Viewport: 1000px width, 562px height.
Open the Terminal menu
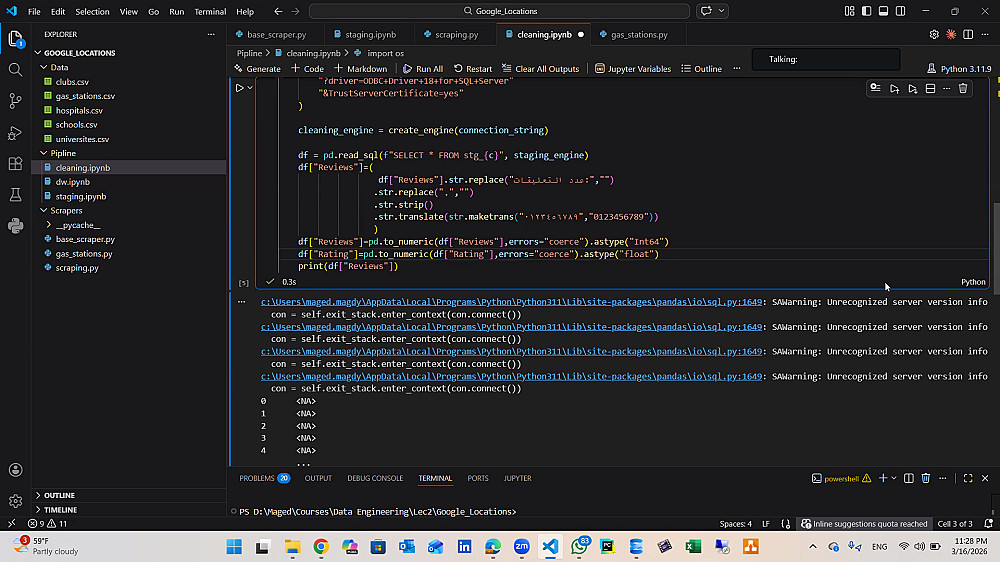coord(210,12)
